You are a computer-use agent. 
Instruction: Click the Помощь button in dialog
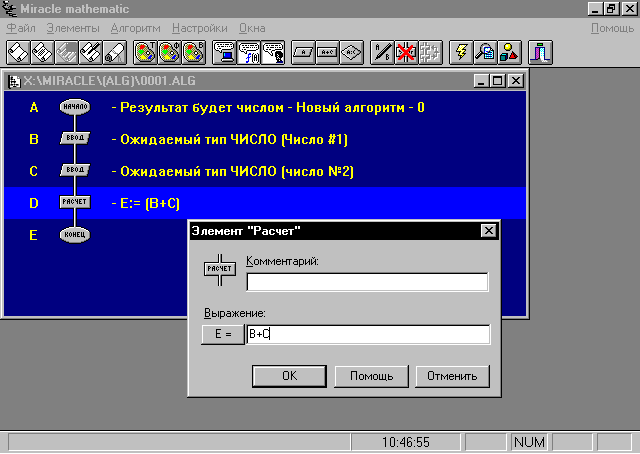coord(371,376)
